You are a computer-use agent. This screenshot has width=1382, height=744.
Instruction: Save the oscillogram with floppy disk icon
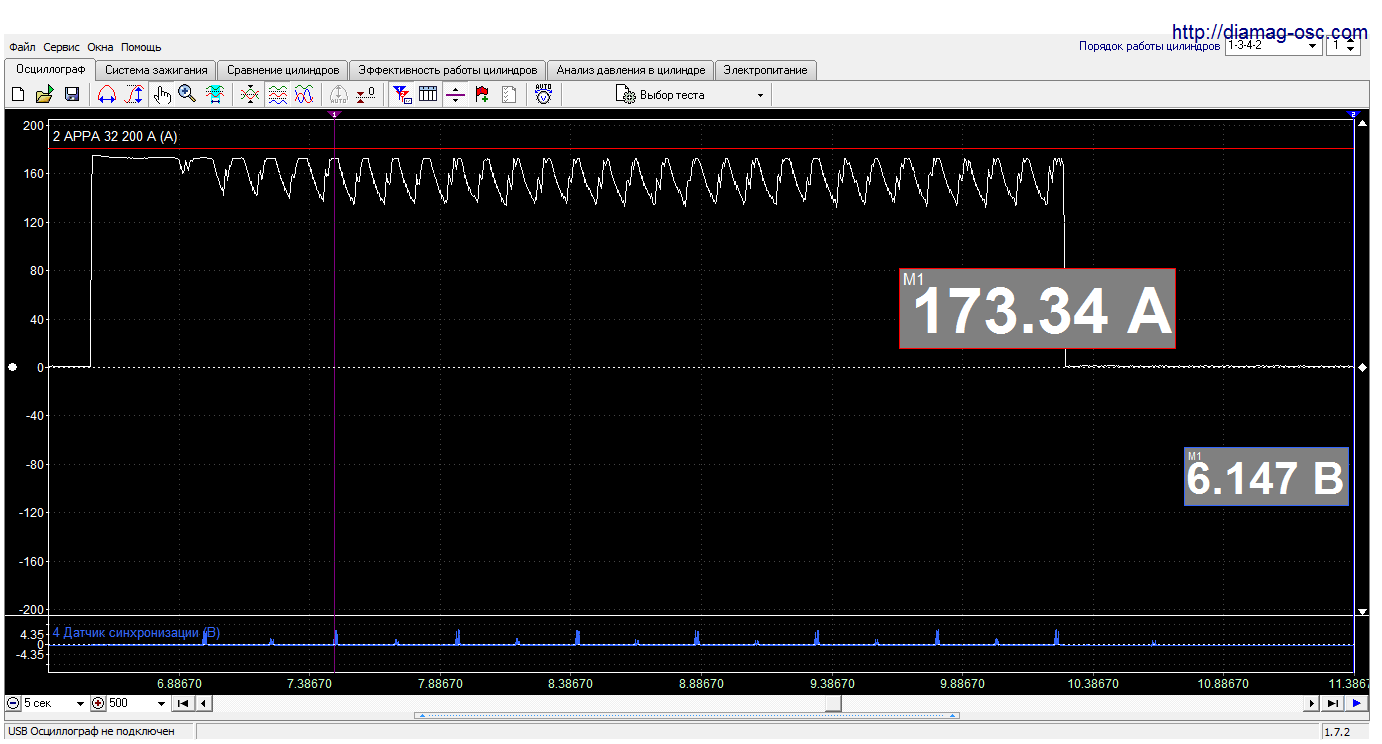click(x=72, y=94)
